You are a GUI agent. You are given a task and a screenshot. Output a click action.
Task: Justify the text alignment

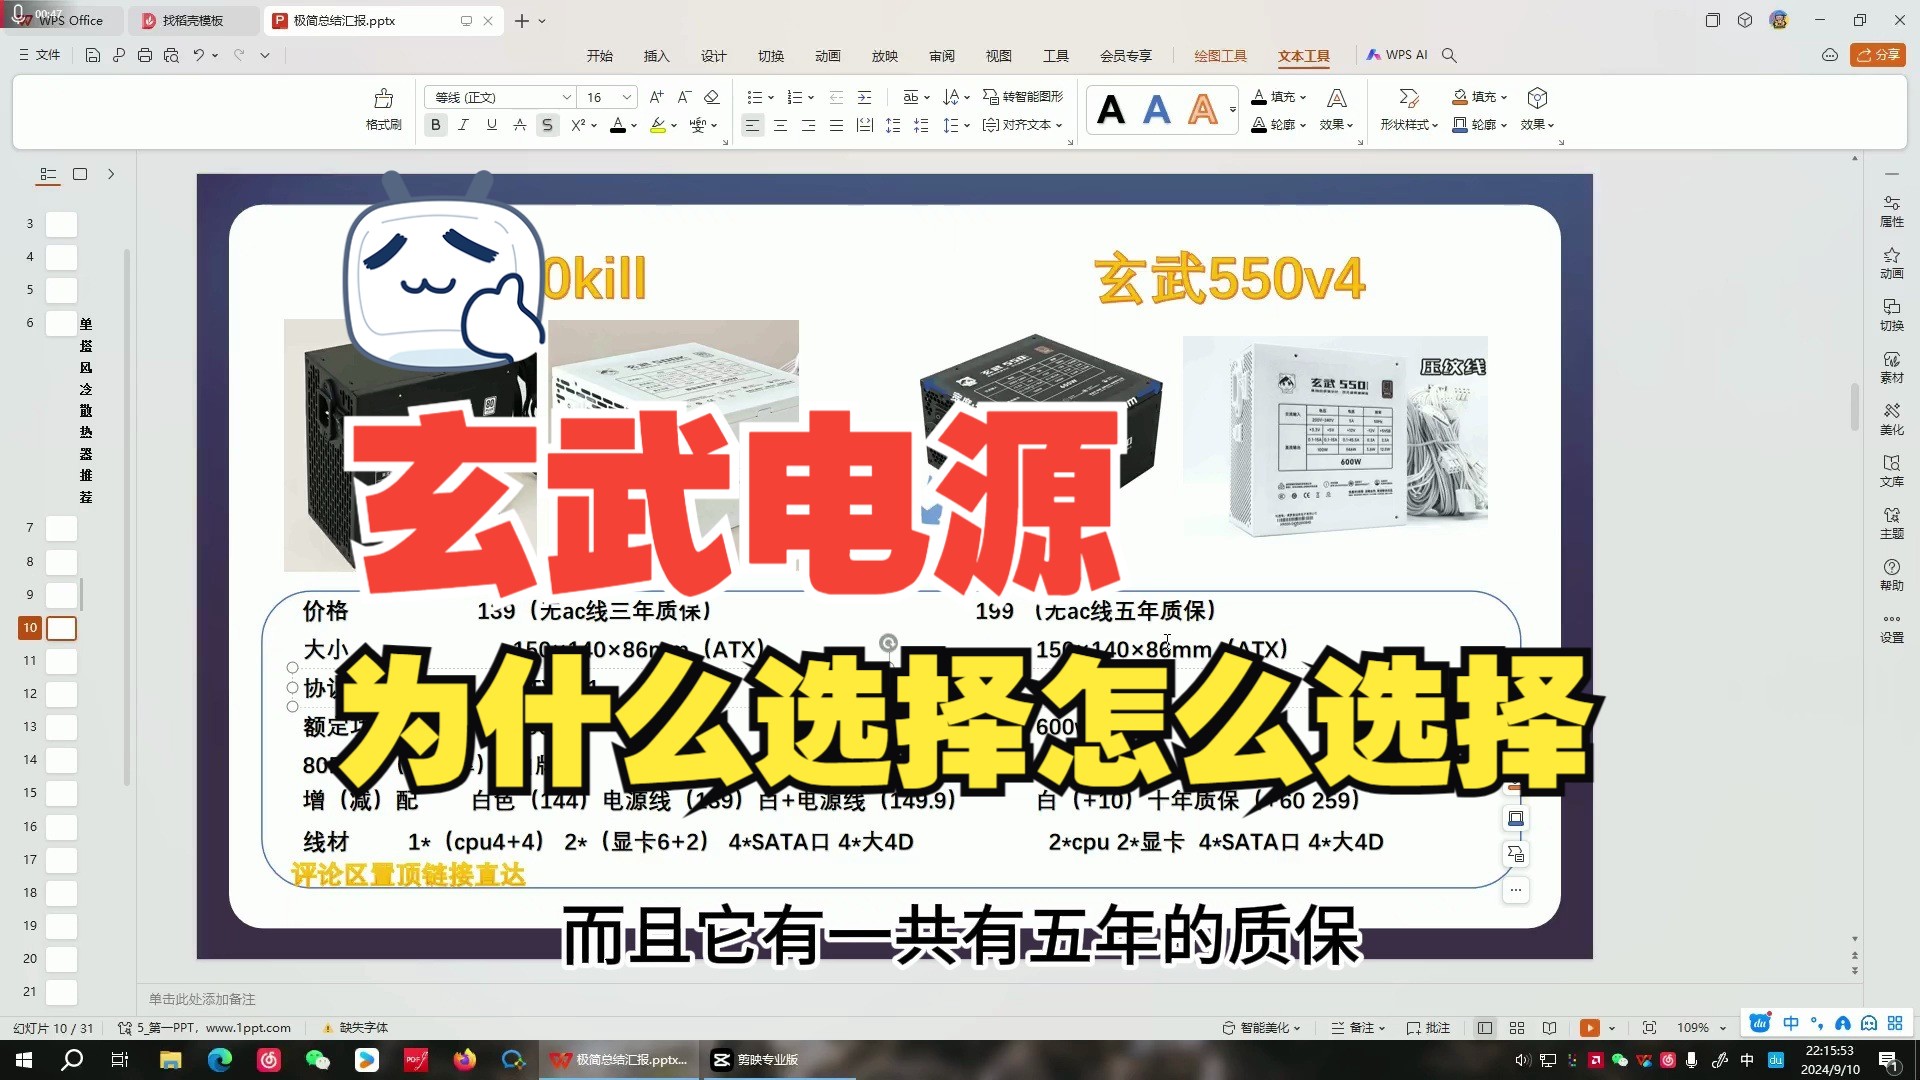point(836,125)
